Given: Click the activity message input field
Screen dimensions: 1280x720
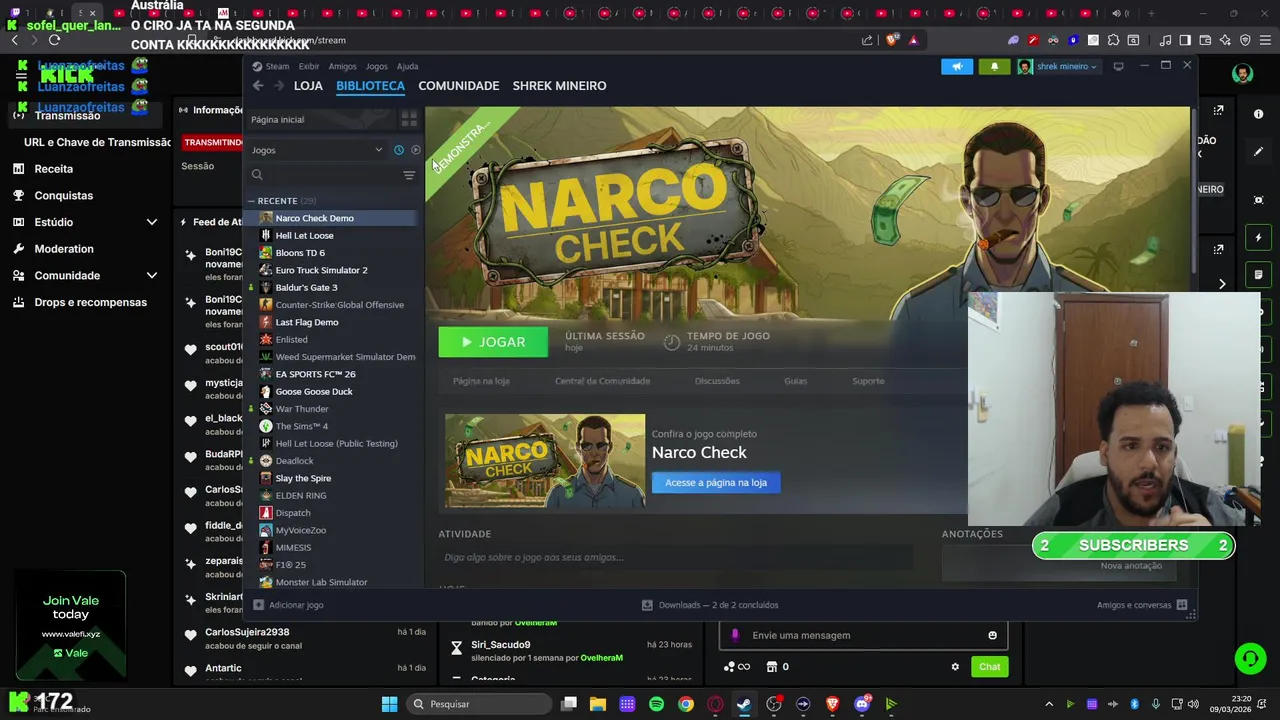Looking at the screenshot, I should coord(675,557).
